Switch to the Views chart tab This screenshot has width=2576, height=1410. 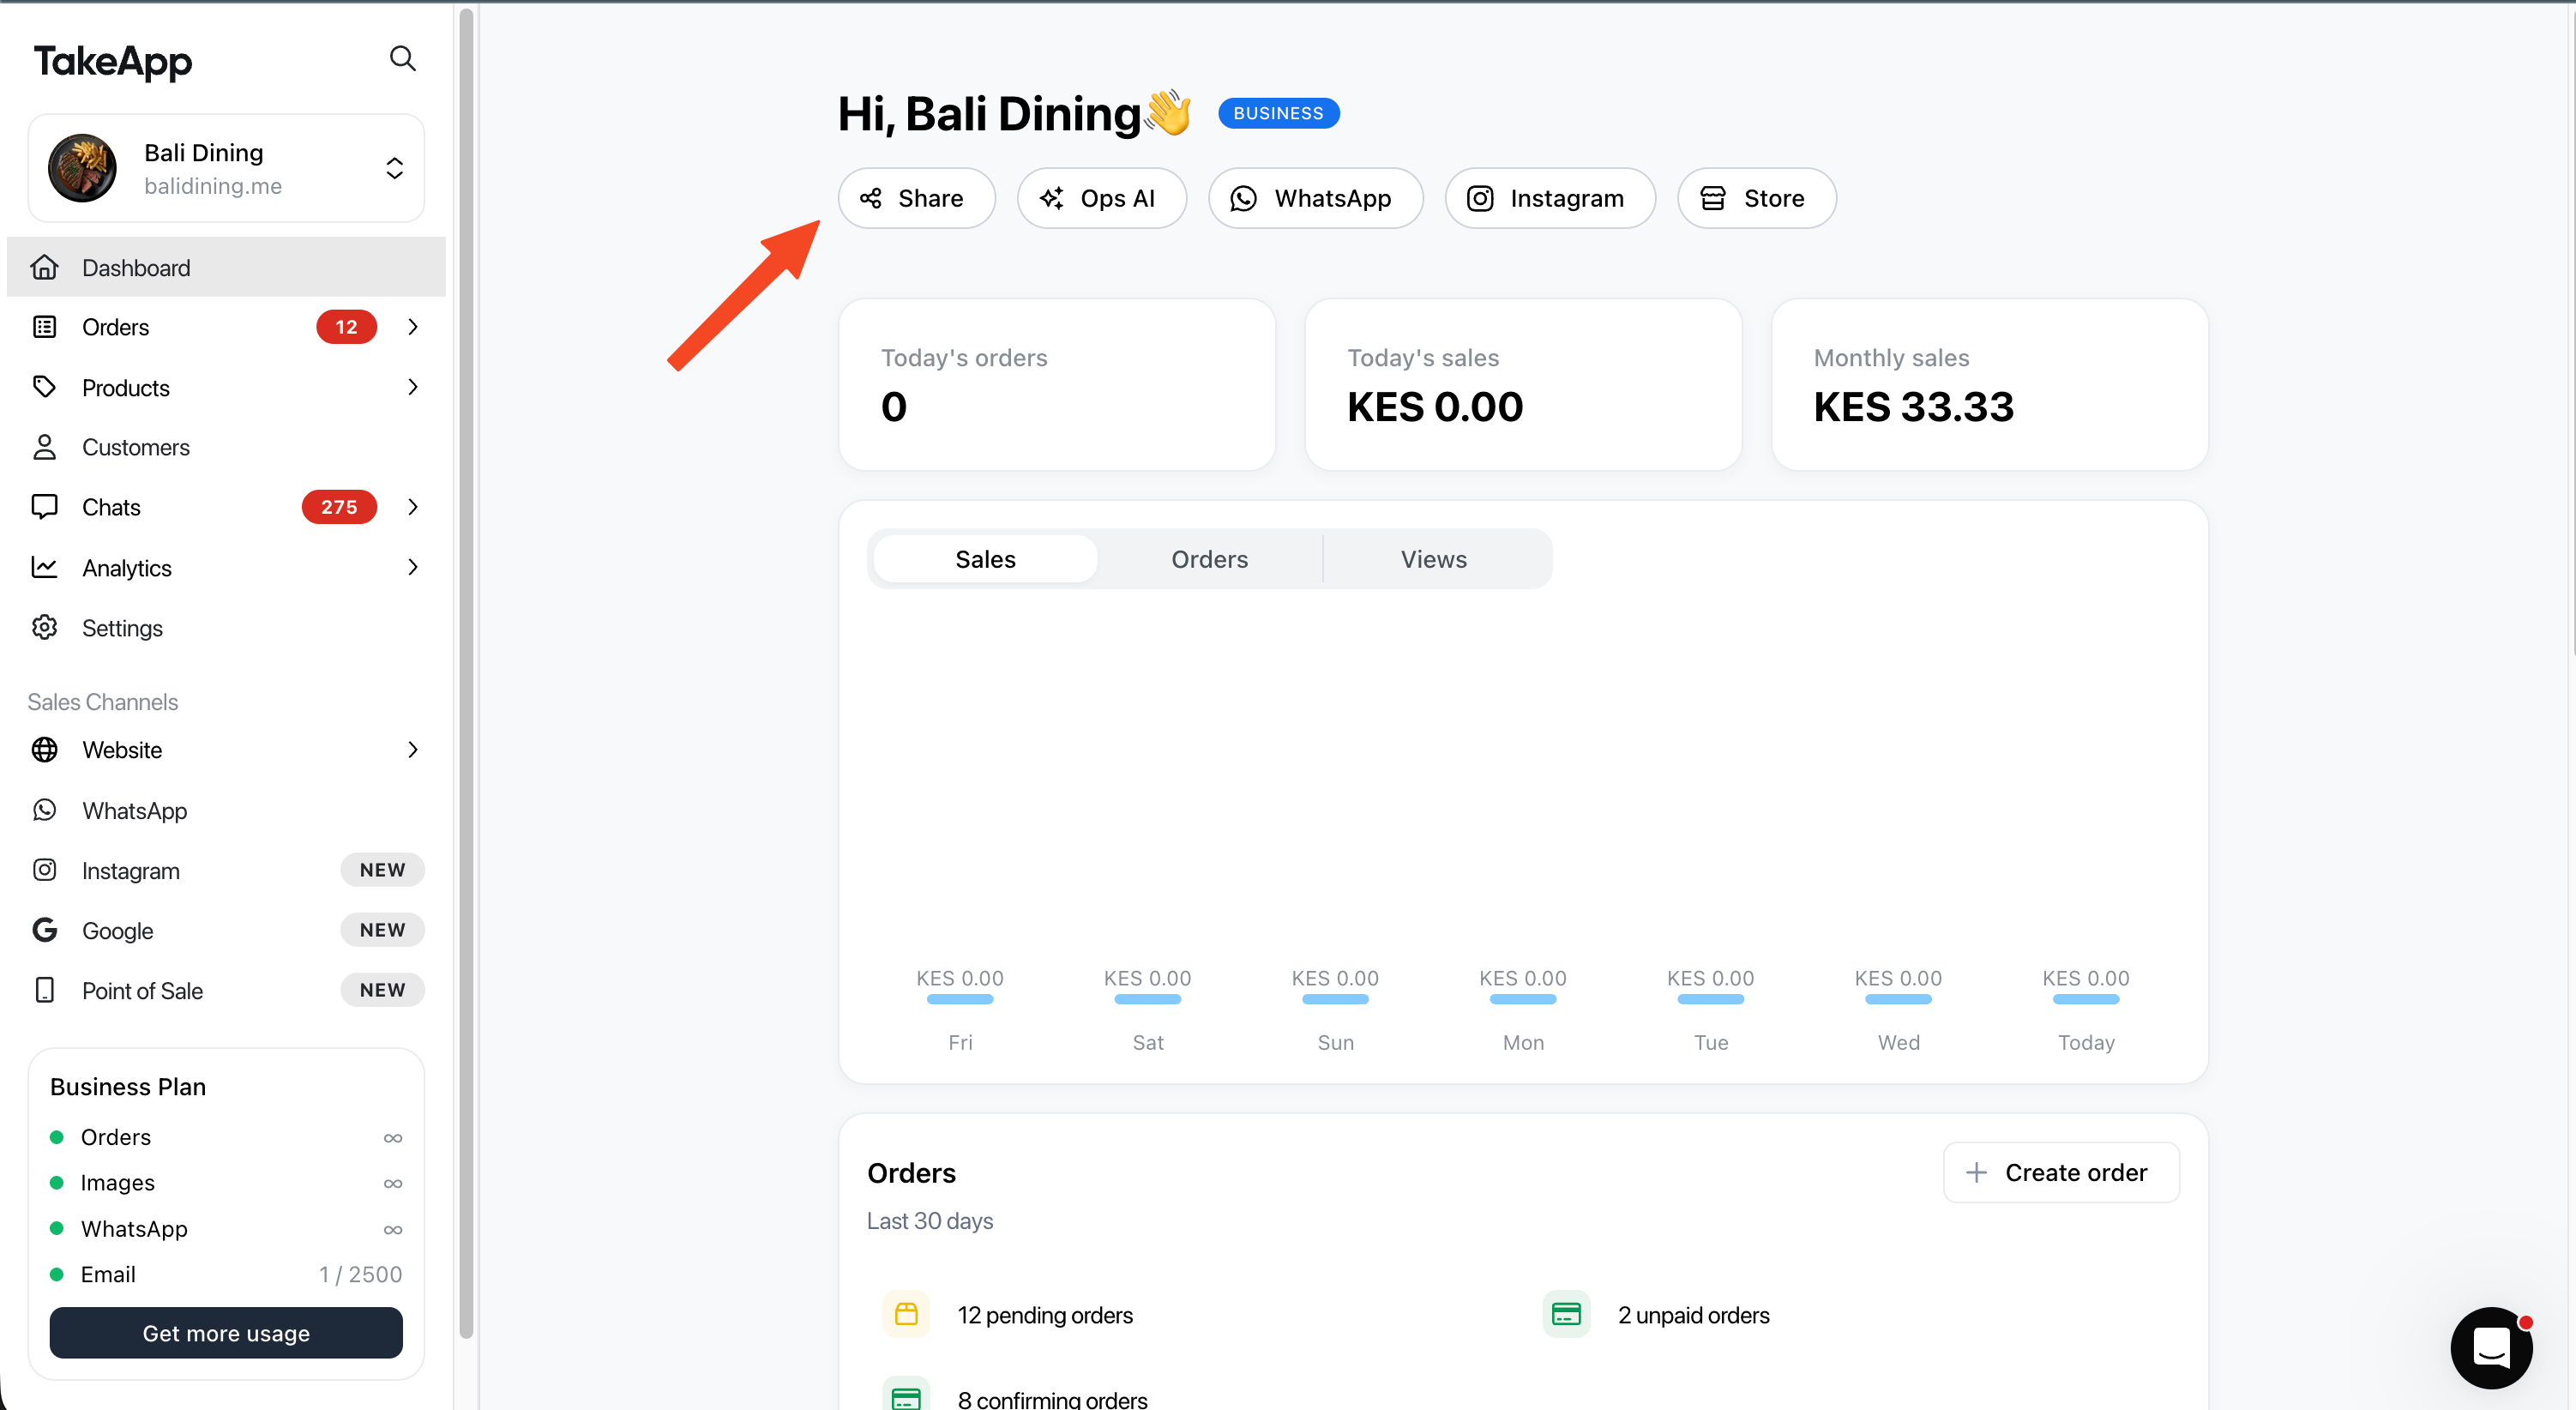[1433, 559]
